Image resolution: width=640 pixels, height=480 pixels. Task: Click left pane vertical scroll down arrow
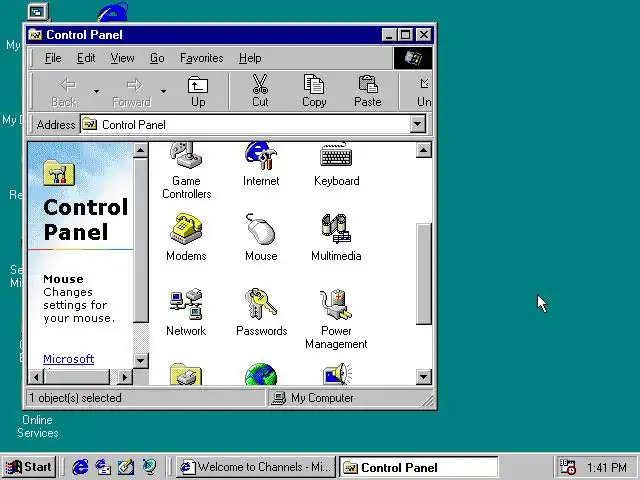(x=140, y=360)
